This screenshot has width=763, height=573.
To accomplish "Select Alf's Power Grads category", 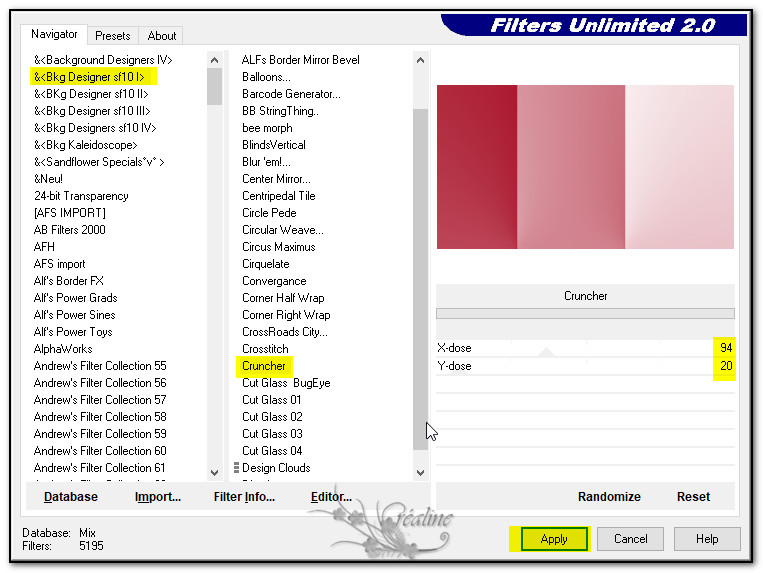I will [x=75, y=298].
